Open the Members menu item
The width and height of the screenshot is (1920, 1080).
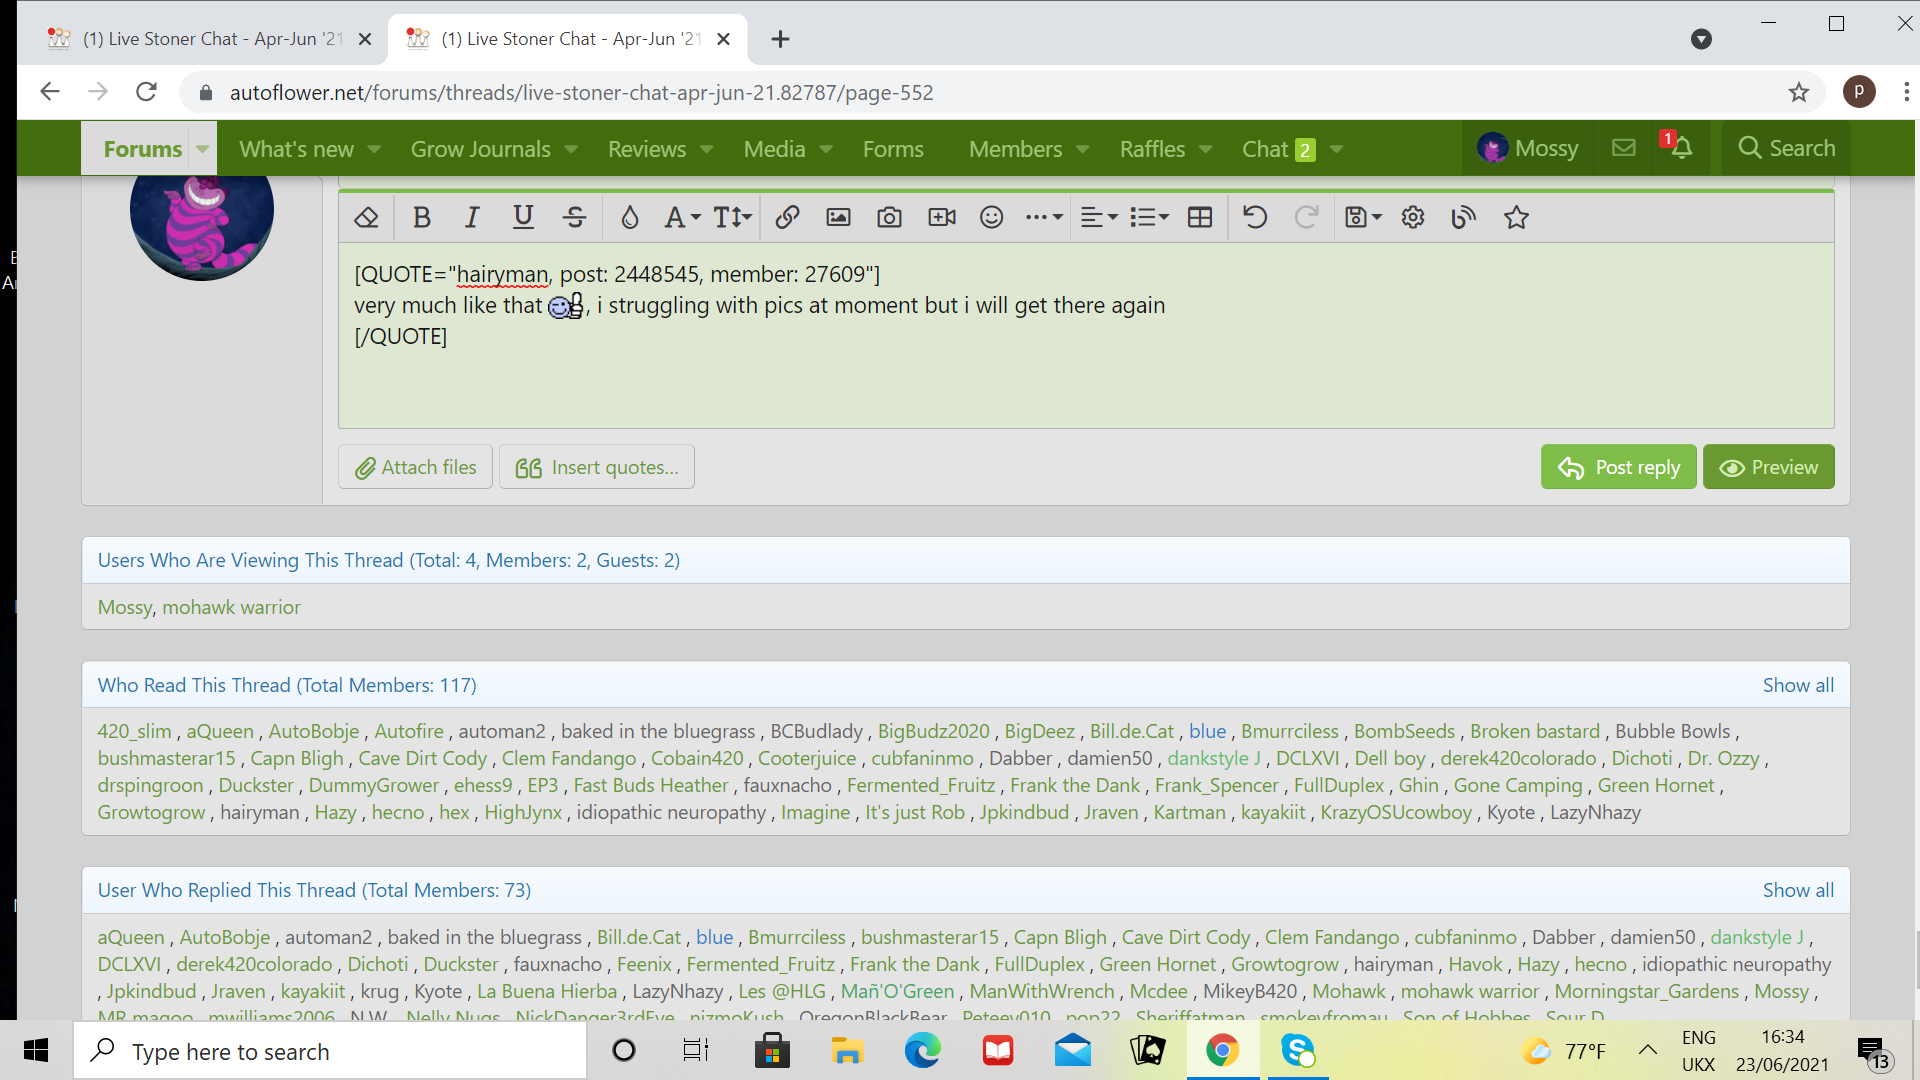click(x=1015, y=149)
